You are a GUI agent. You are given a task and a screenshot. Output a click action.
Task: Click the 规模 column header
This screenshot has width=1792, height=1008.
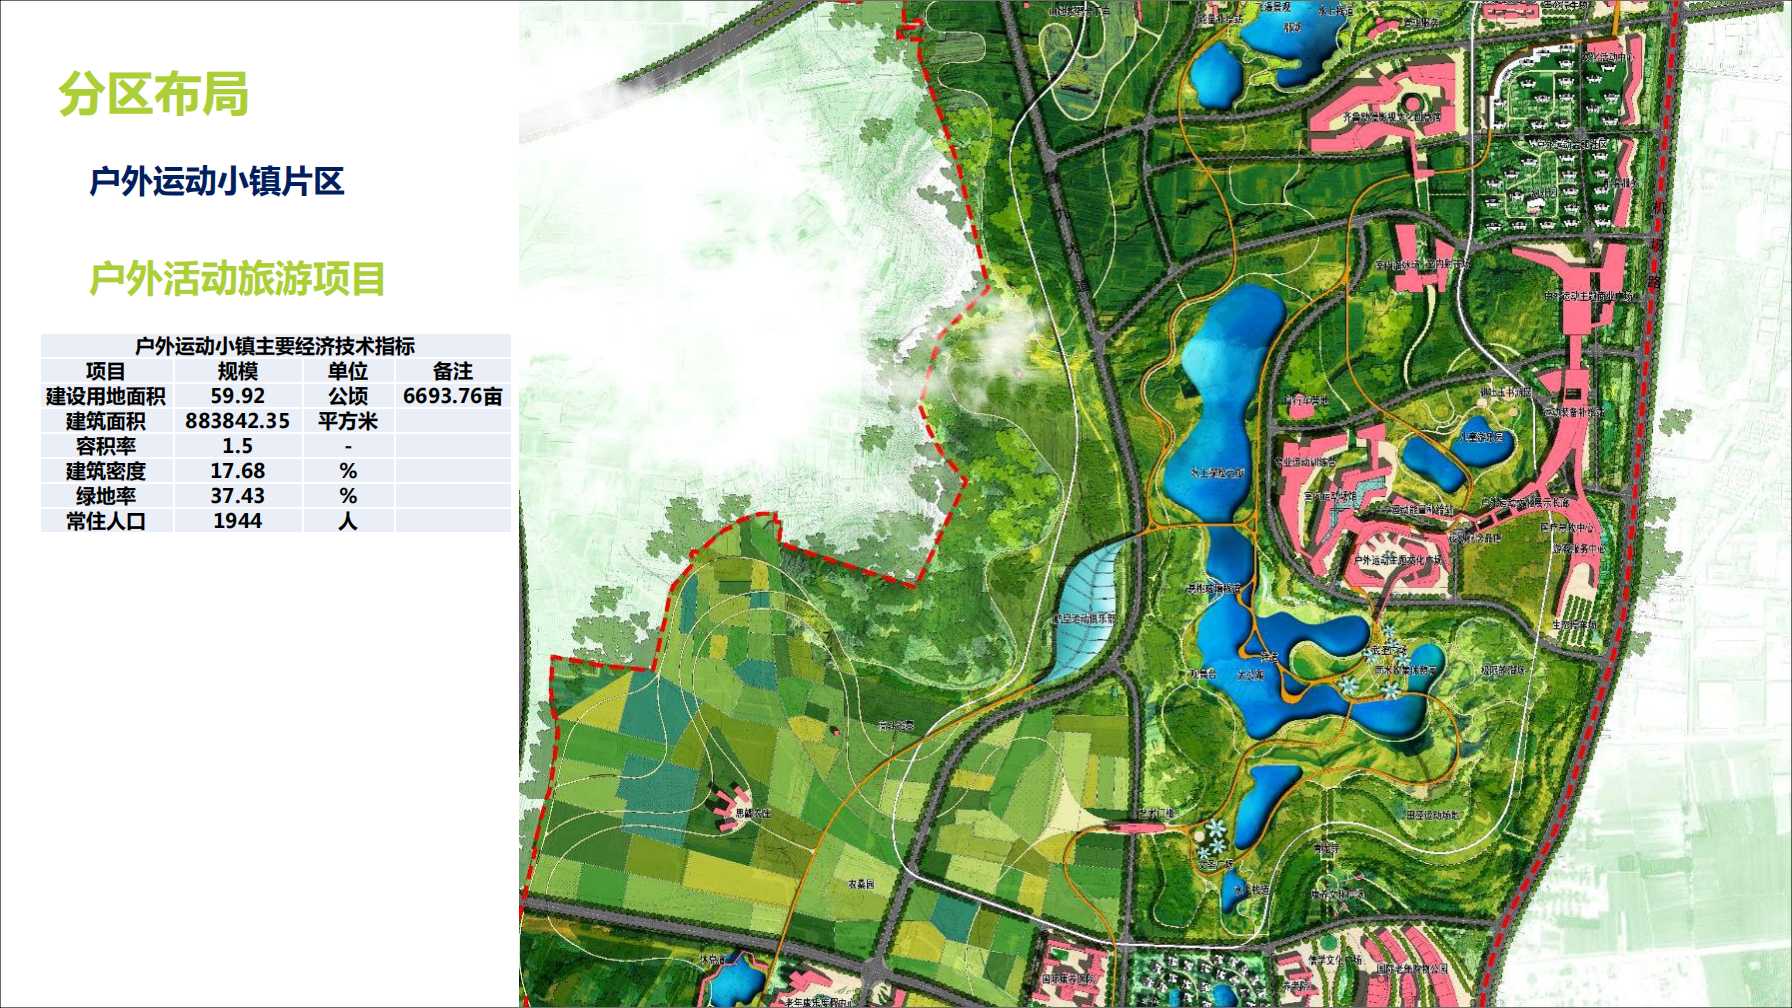click(x=237, y=371)
